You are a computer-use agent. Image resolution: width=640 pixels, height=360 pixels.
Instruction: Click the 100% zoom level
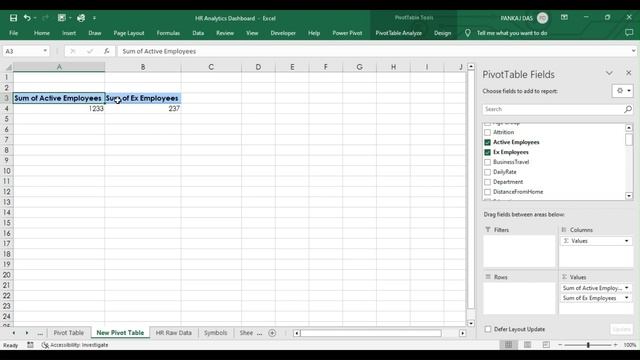pyautogui.click(x=630, y=345)
